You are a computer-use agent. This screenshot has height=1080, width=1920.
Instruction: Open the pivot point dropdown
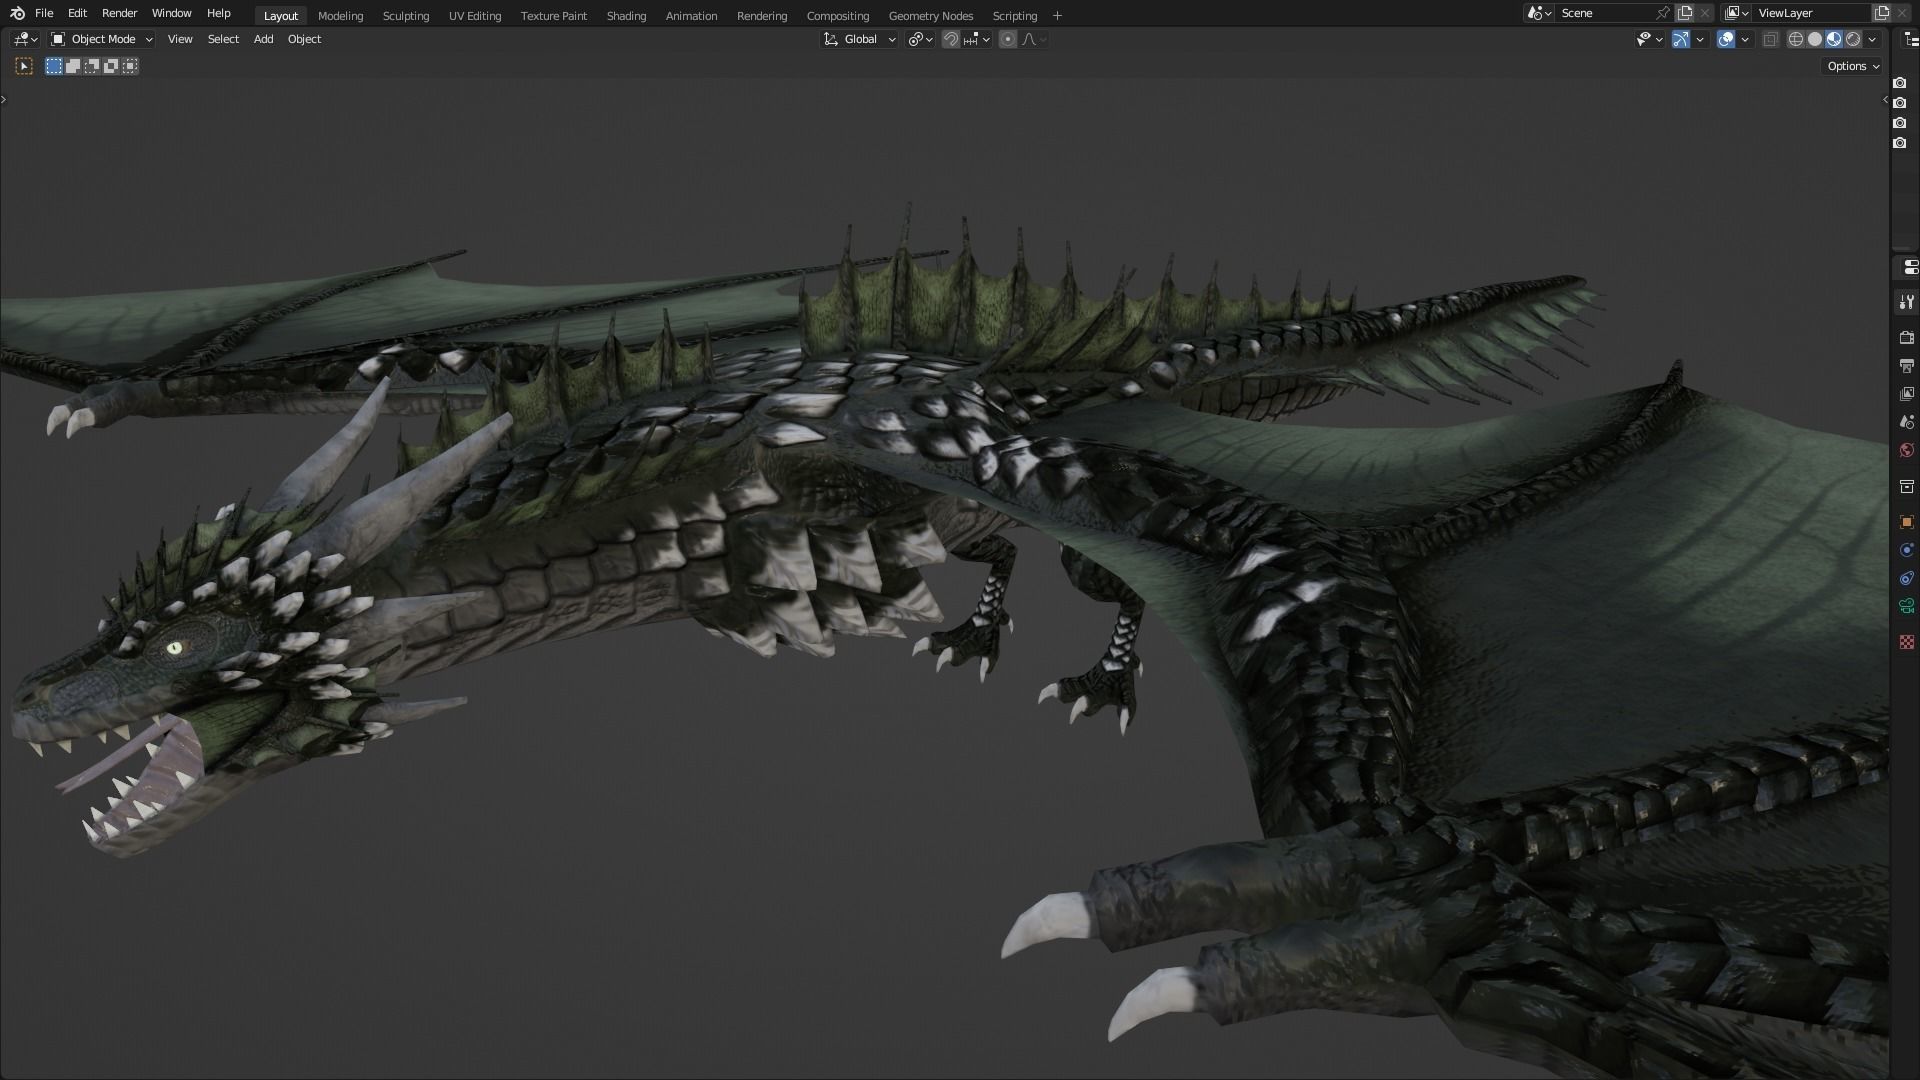(920, 39)
